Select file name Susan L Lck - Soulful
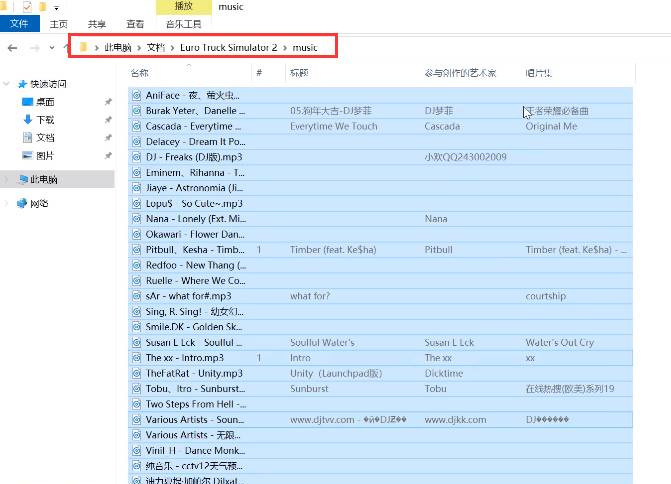 [194, 342]
